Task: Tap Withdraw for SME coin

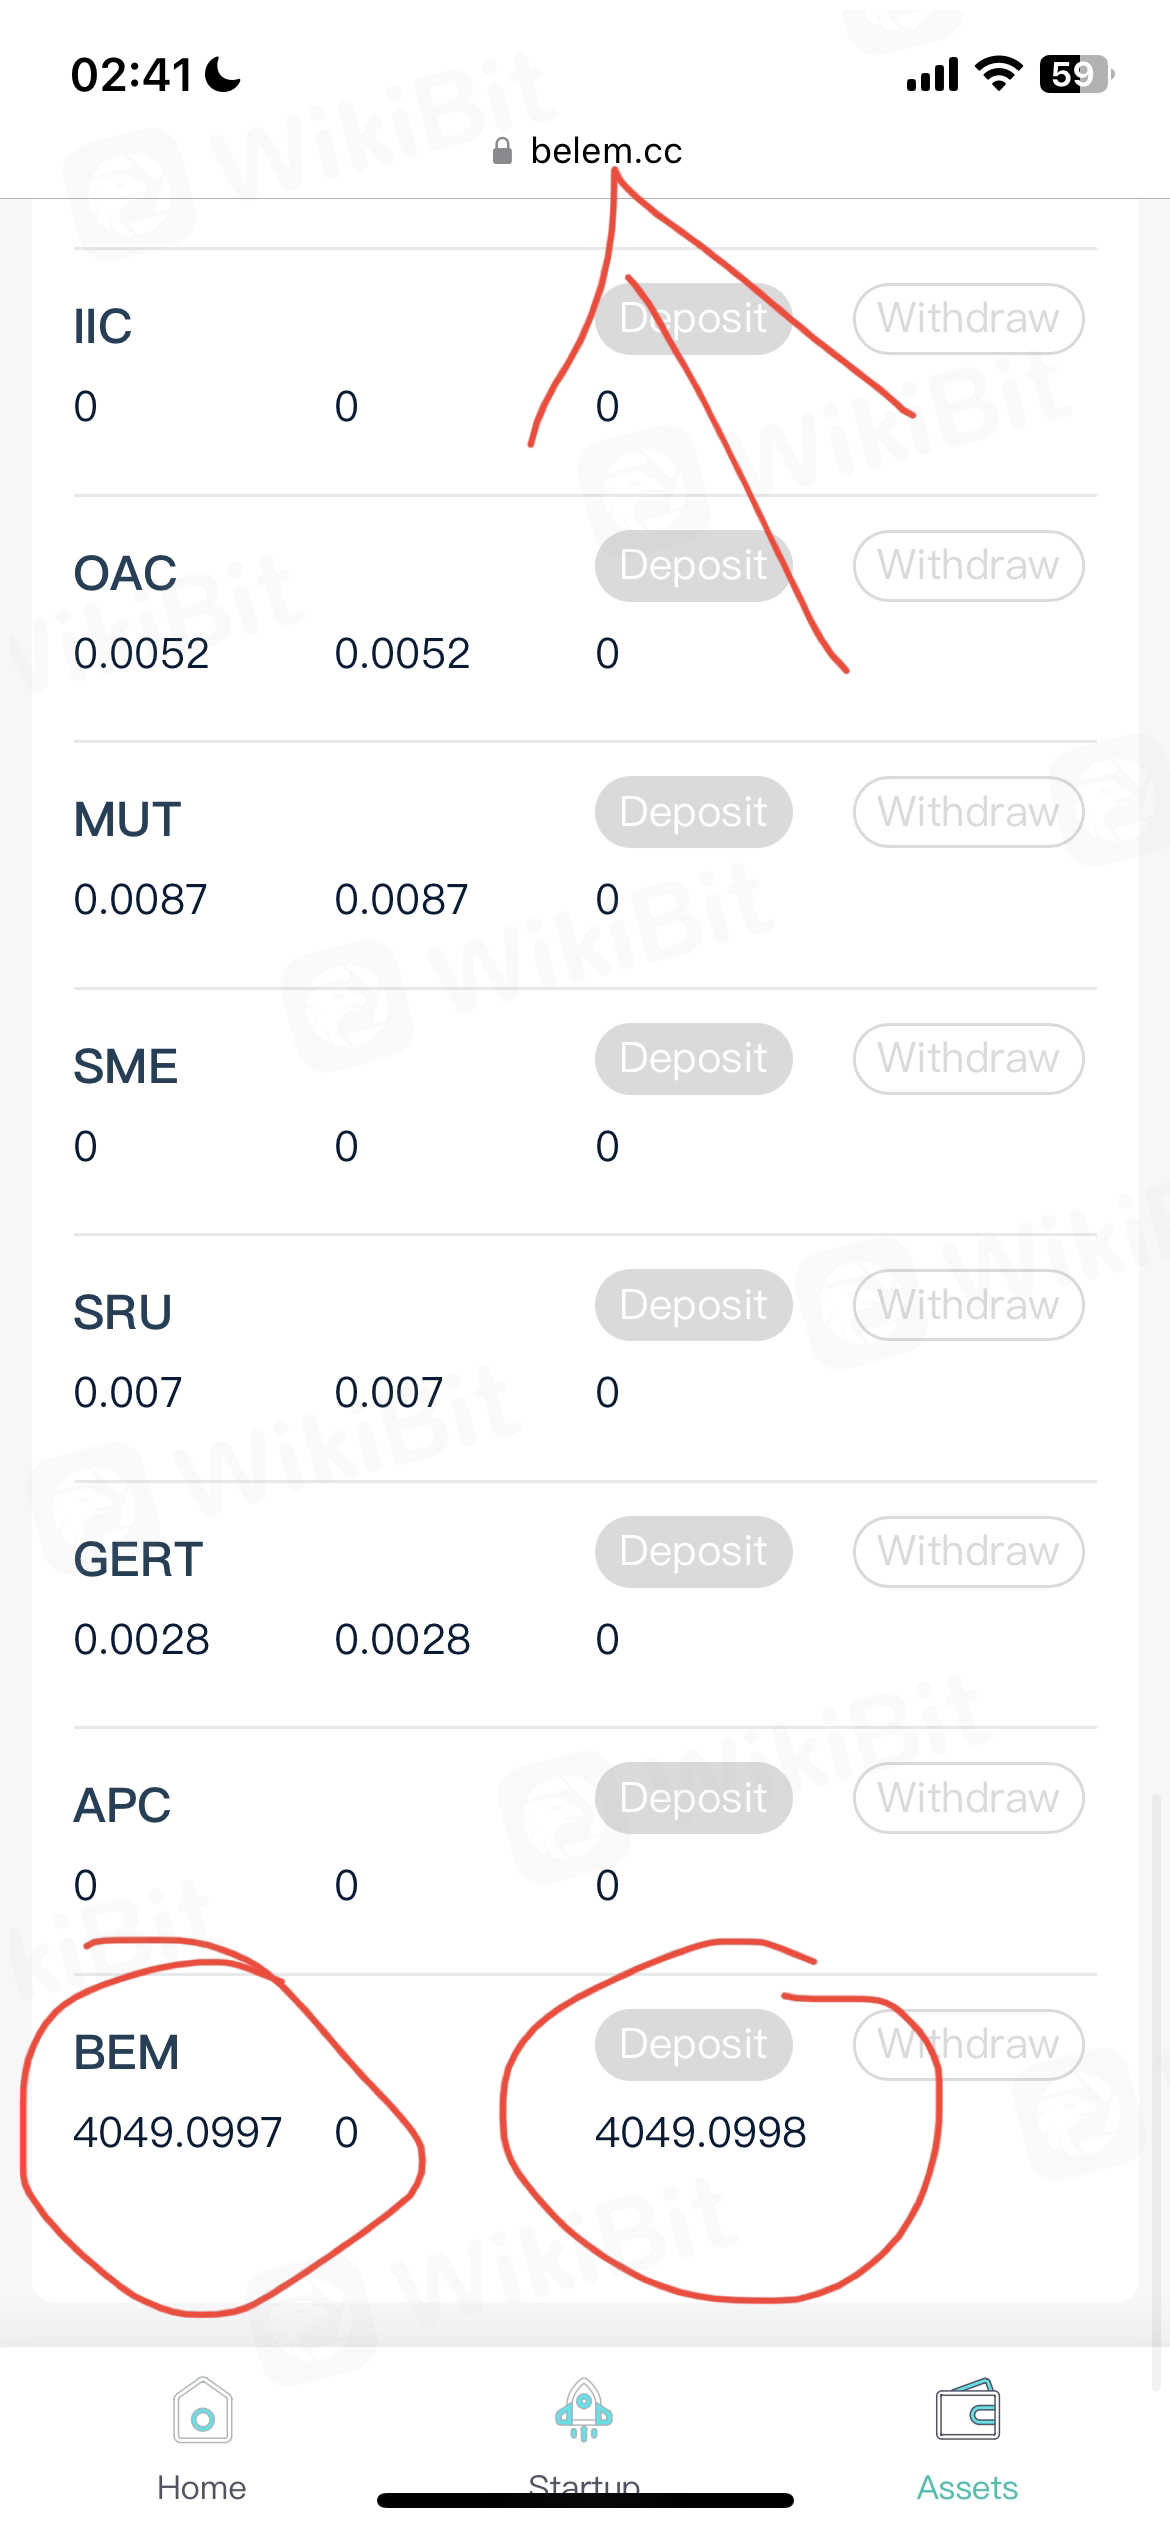Action: point(968,1058)
